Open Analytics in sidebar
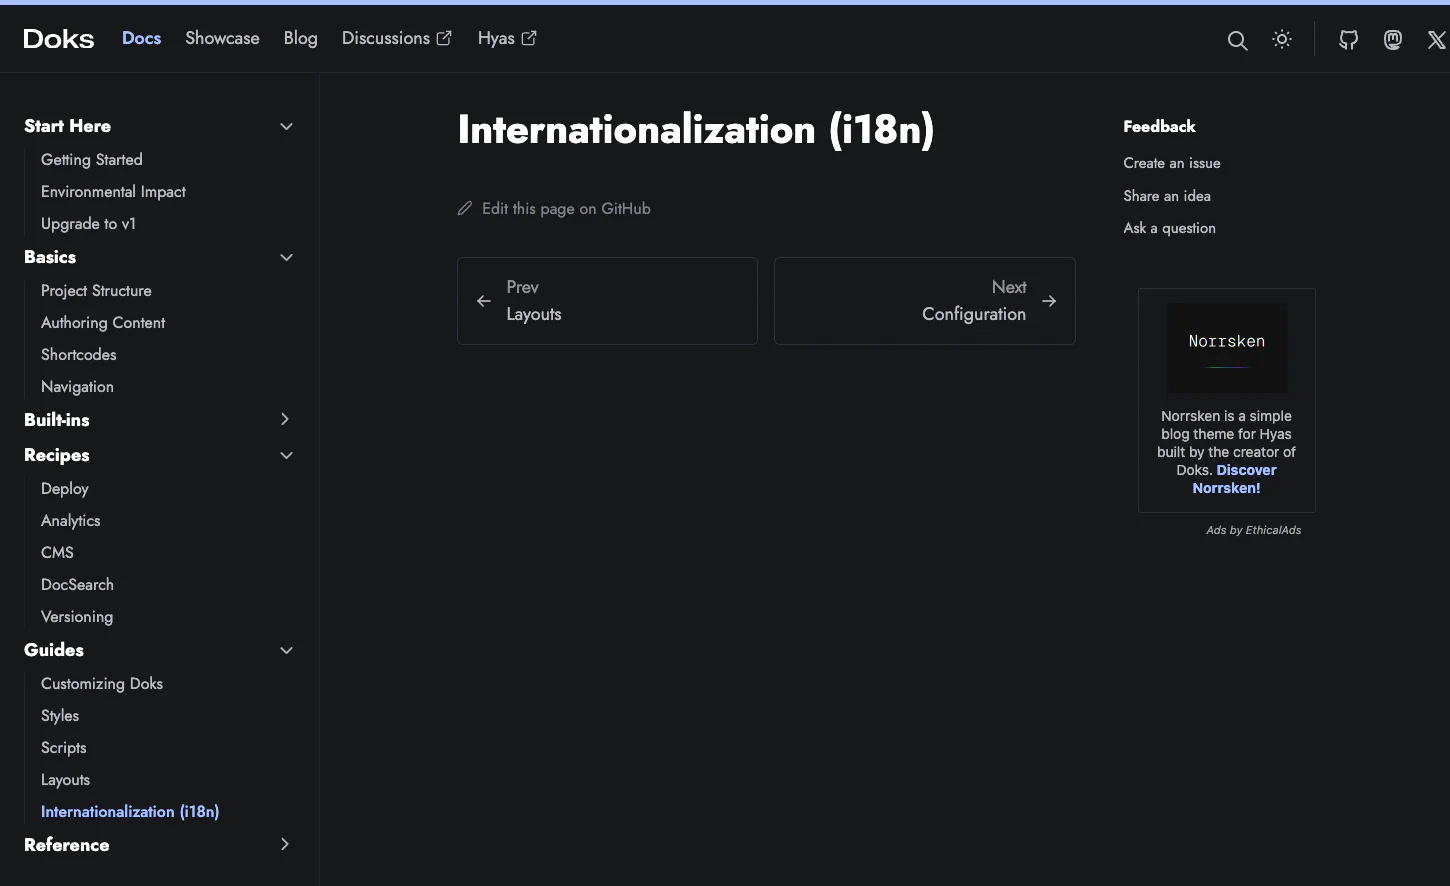This screenshot has width=1450, height=886. (71, 520)
